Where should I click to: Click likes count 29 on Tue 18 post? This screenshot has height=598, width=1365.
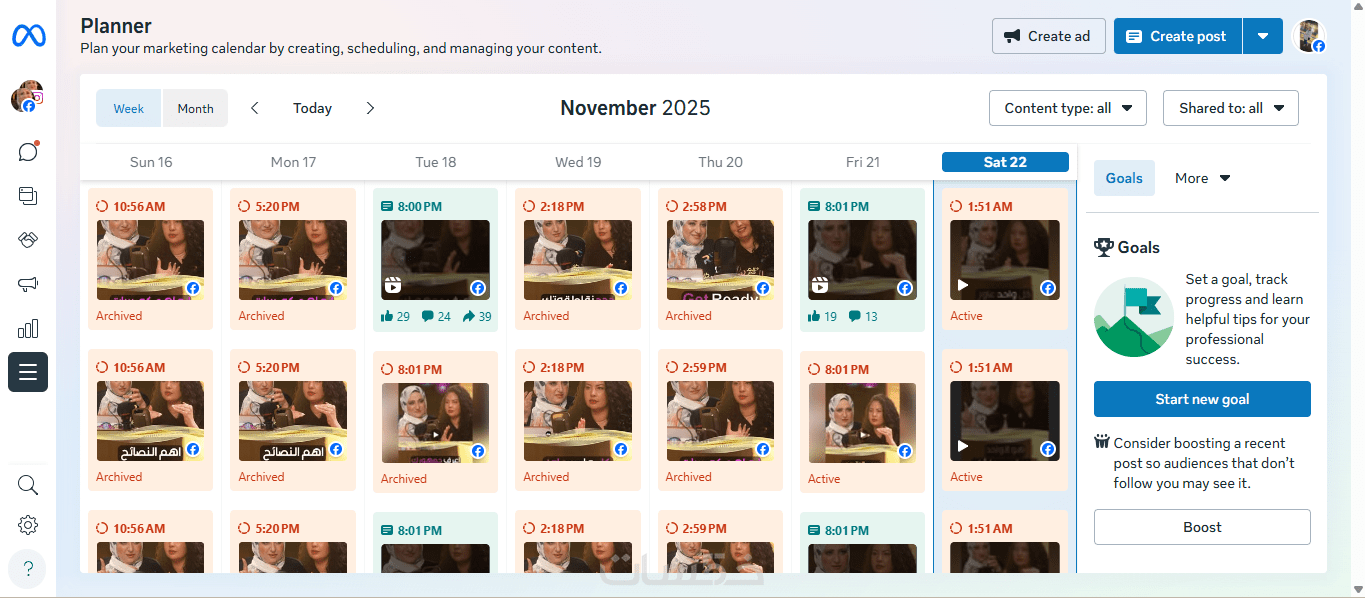[396, 316]
